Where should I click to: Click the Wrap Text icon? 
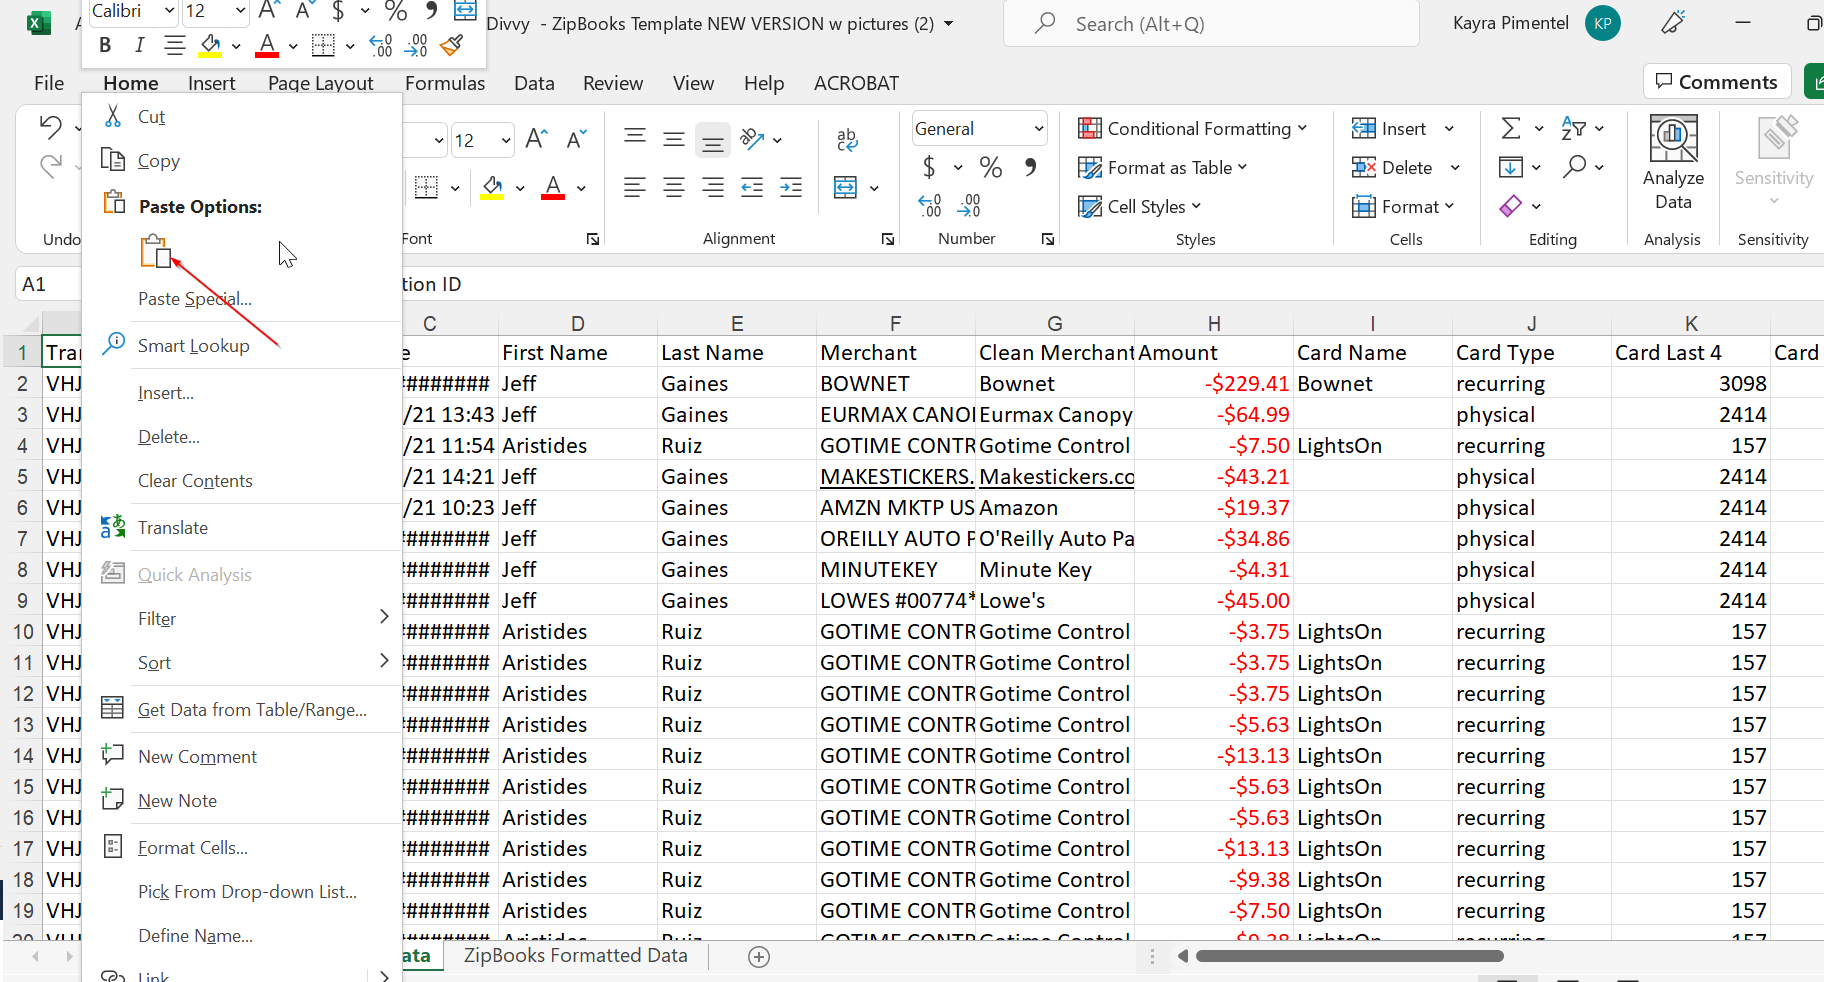pyautogui.click(x=847, y=140)
